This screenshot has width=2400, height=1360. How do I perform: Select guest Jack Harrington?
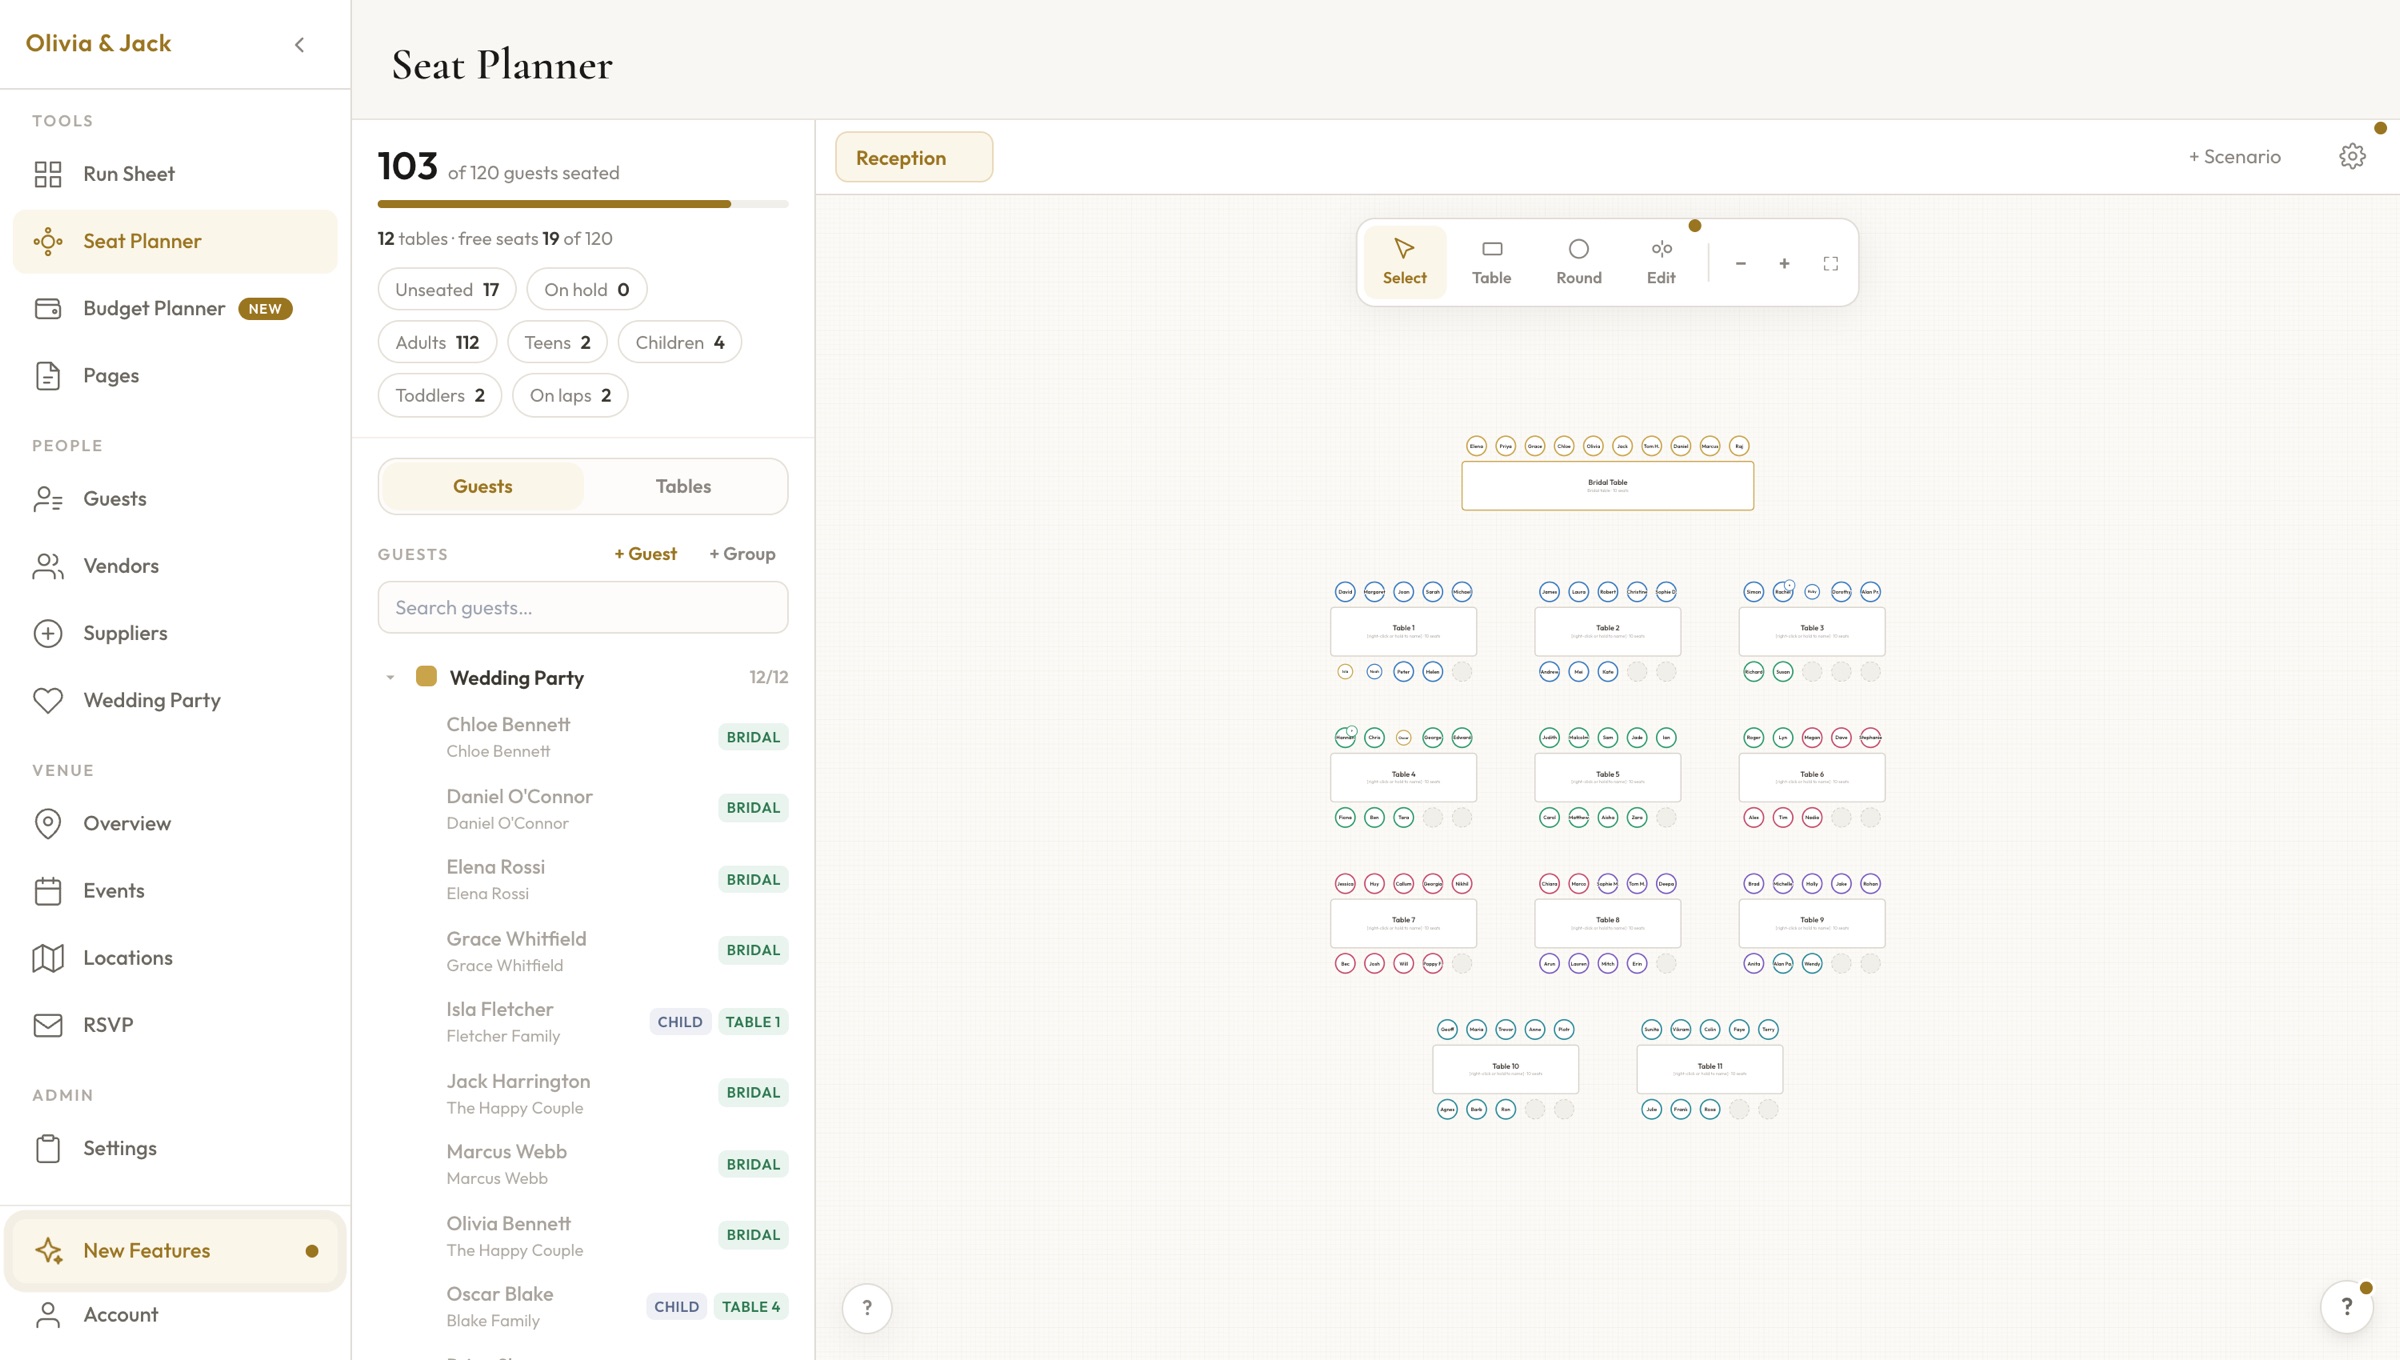[583, 1093]
